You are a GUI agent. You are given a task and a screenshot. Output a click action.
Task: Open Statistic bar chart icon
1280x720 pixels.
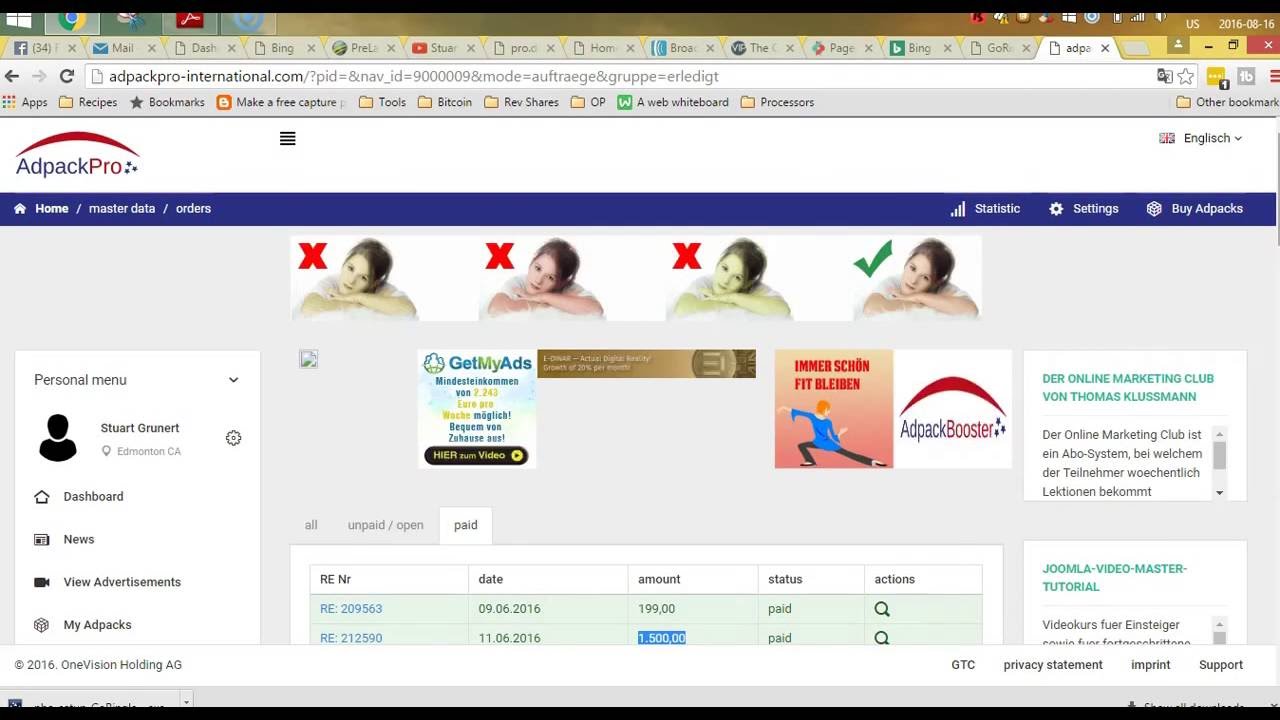[958, 209]
